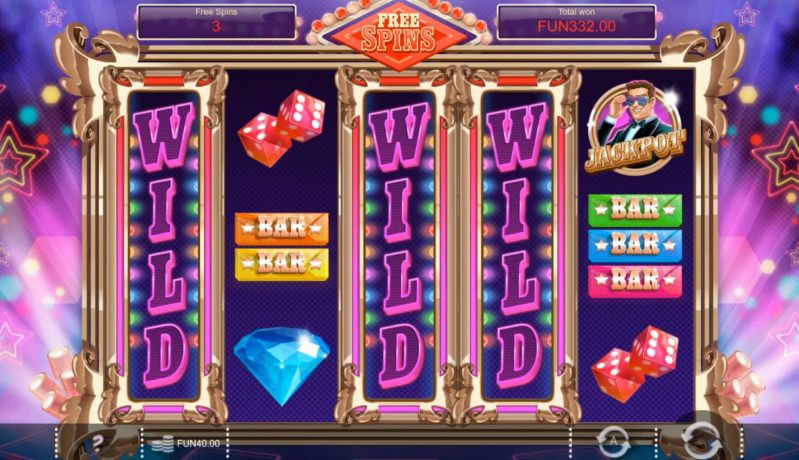Image resolution: width=799 pixels, height=460 pixels.
Task: Click the Free Spins diamond logo
Action: click(398, 35)
